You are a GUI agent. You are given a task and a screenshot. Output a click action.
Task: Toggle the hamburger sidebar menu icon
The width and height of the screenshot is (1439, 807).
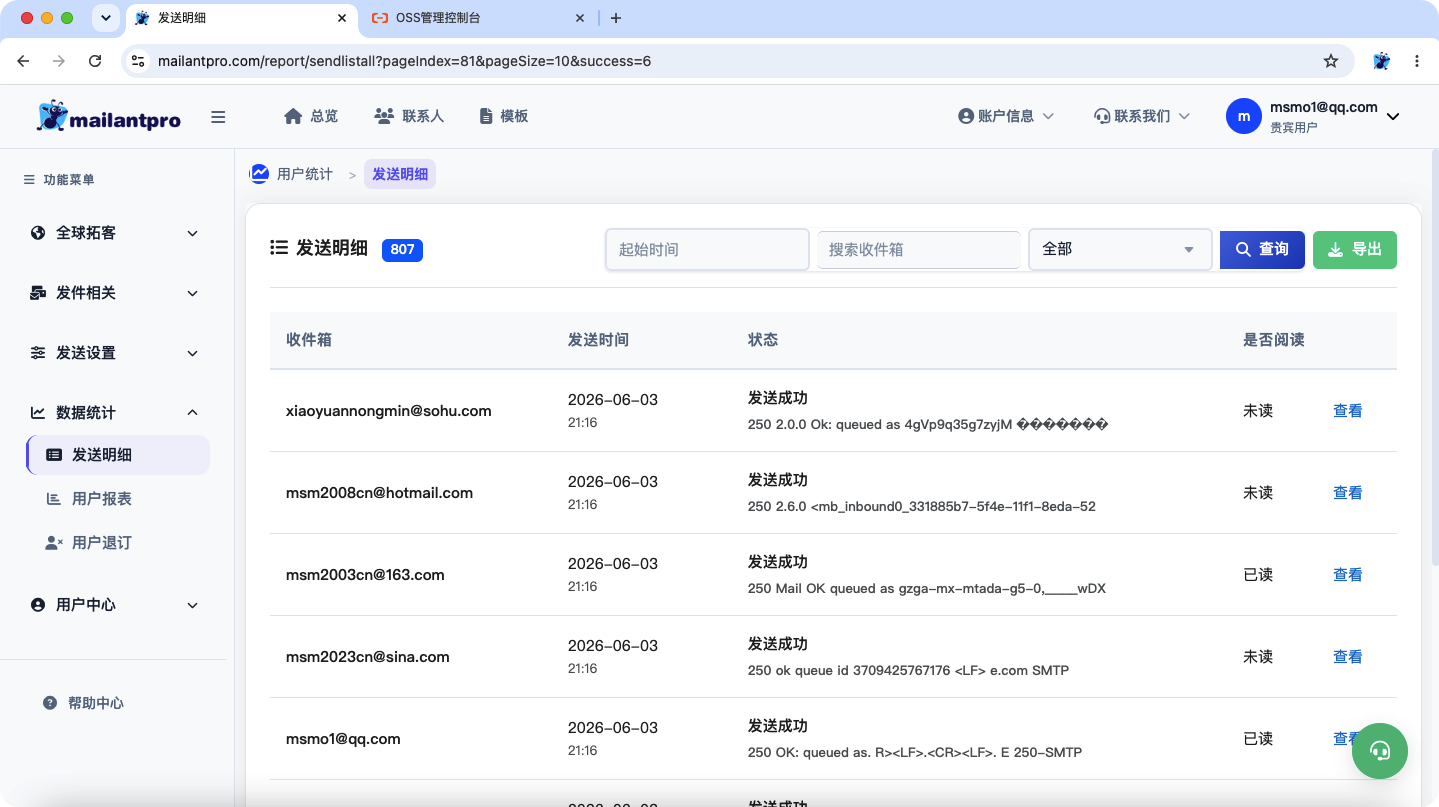[218, 117]
